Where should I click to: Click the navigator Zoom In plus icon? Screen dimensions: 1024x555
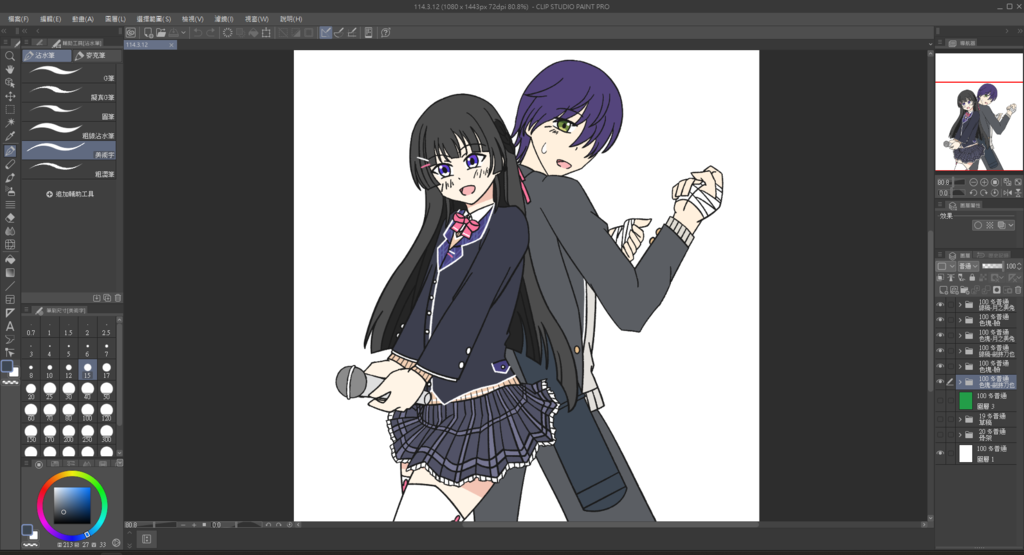point(984,182)
